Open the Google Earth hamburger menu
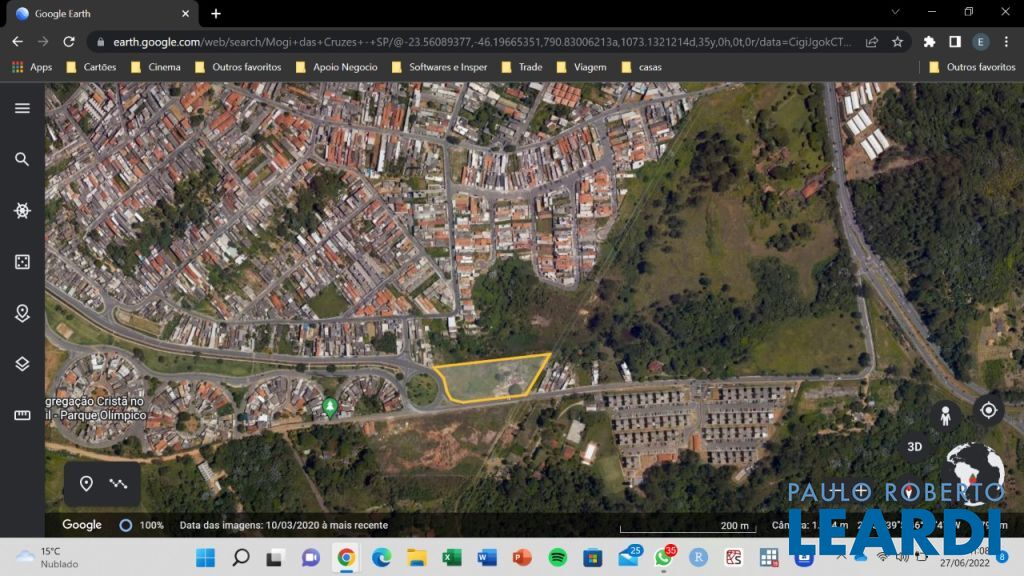Screen dimensions: 1024x576 tap(22, 108)
